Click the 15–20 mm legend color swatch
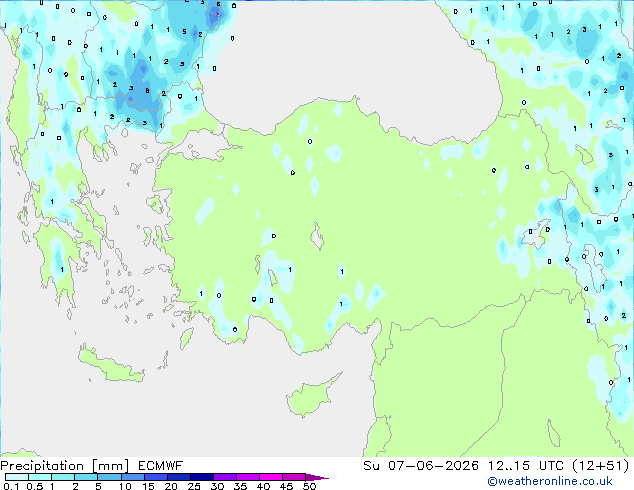Viewport: 634px width, 490px height. coord(155,477)
